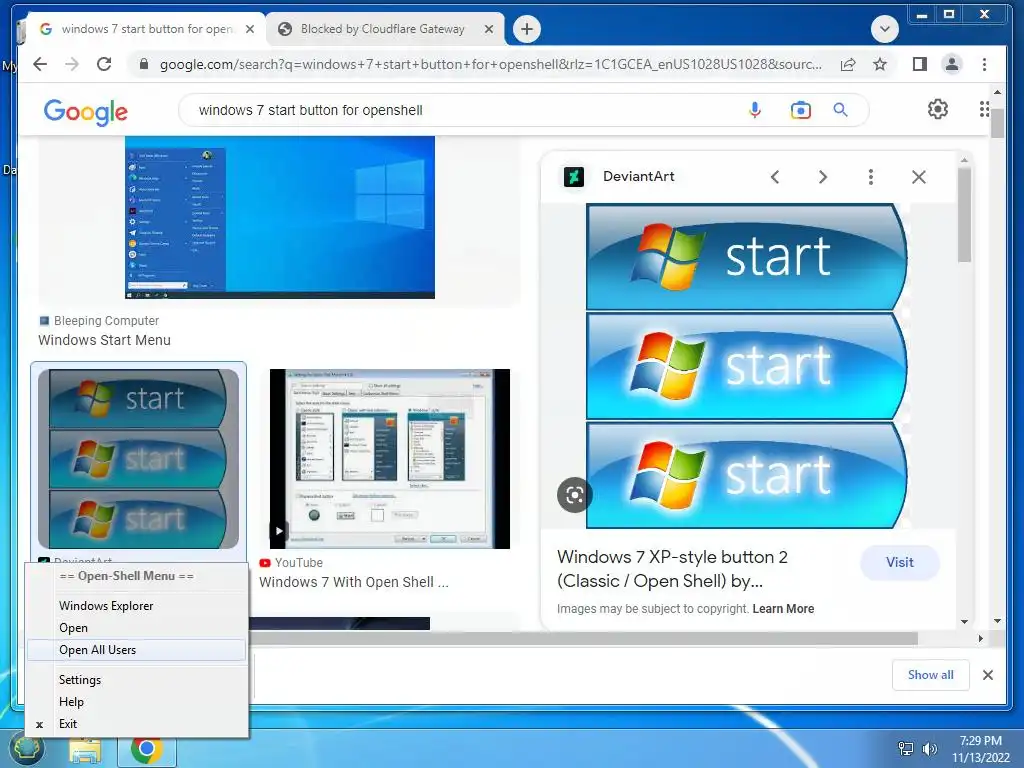1024x768 pixels.
Task: Open the Bleeping Computer Windows Start Menu thumbnail
Action: (x=280, y=217)
